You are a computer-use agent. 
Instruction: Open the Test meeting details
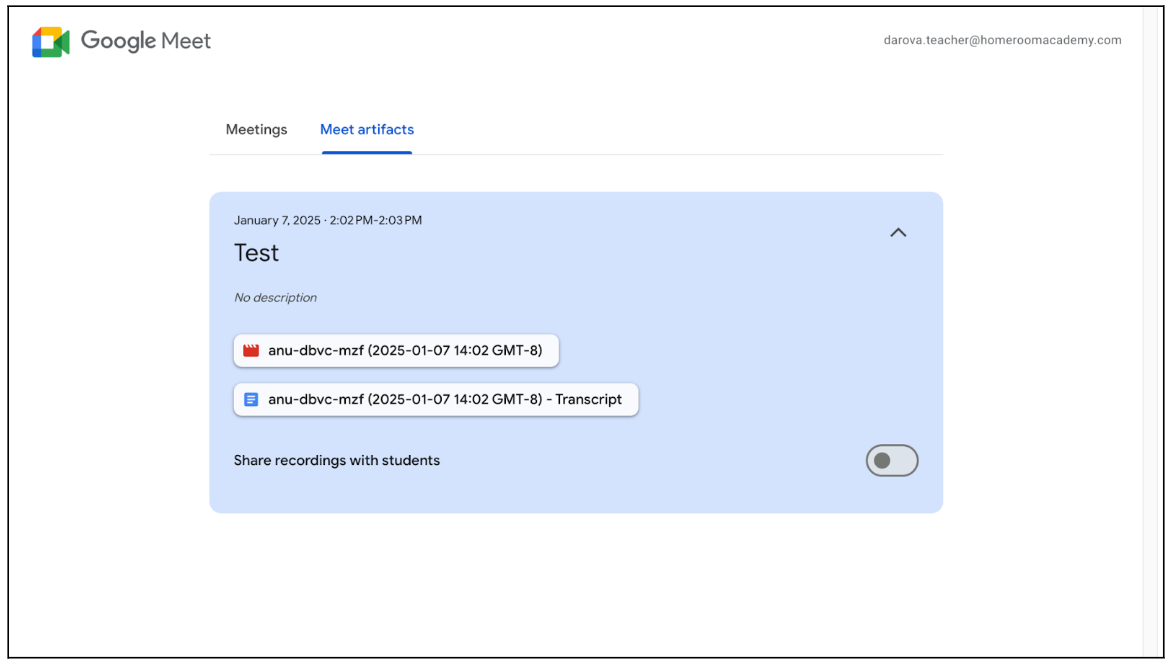256,252
